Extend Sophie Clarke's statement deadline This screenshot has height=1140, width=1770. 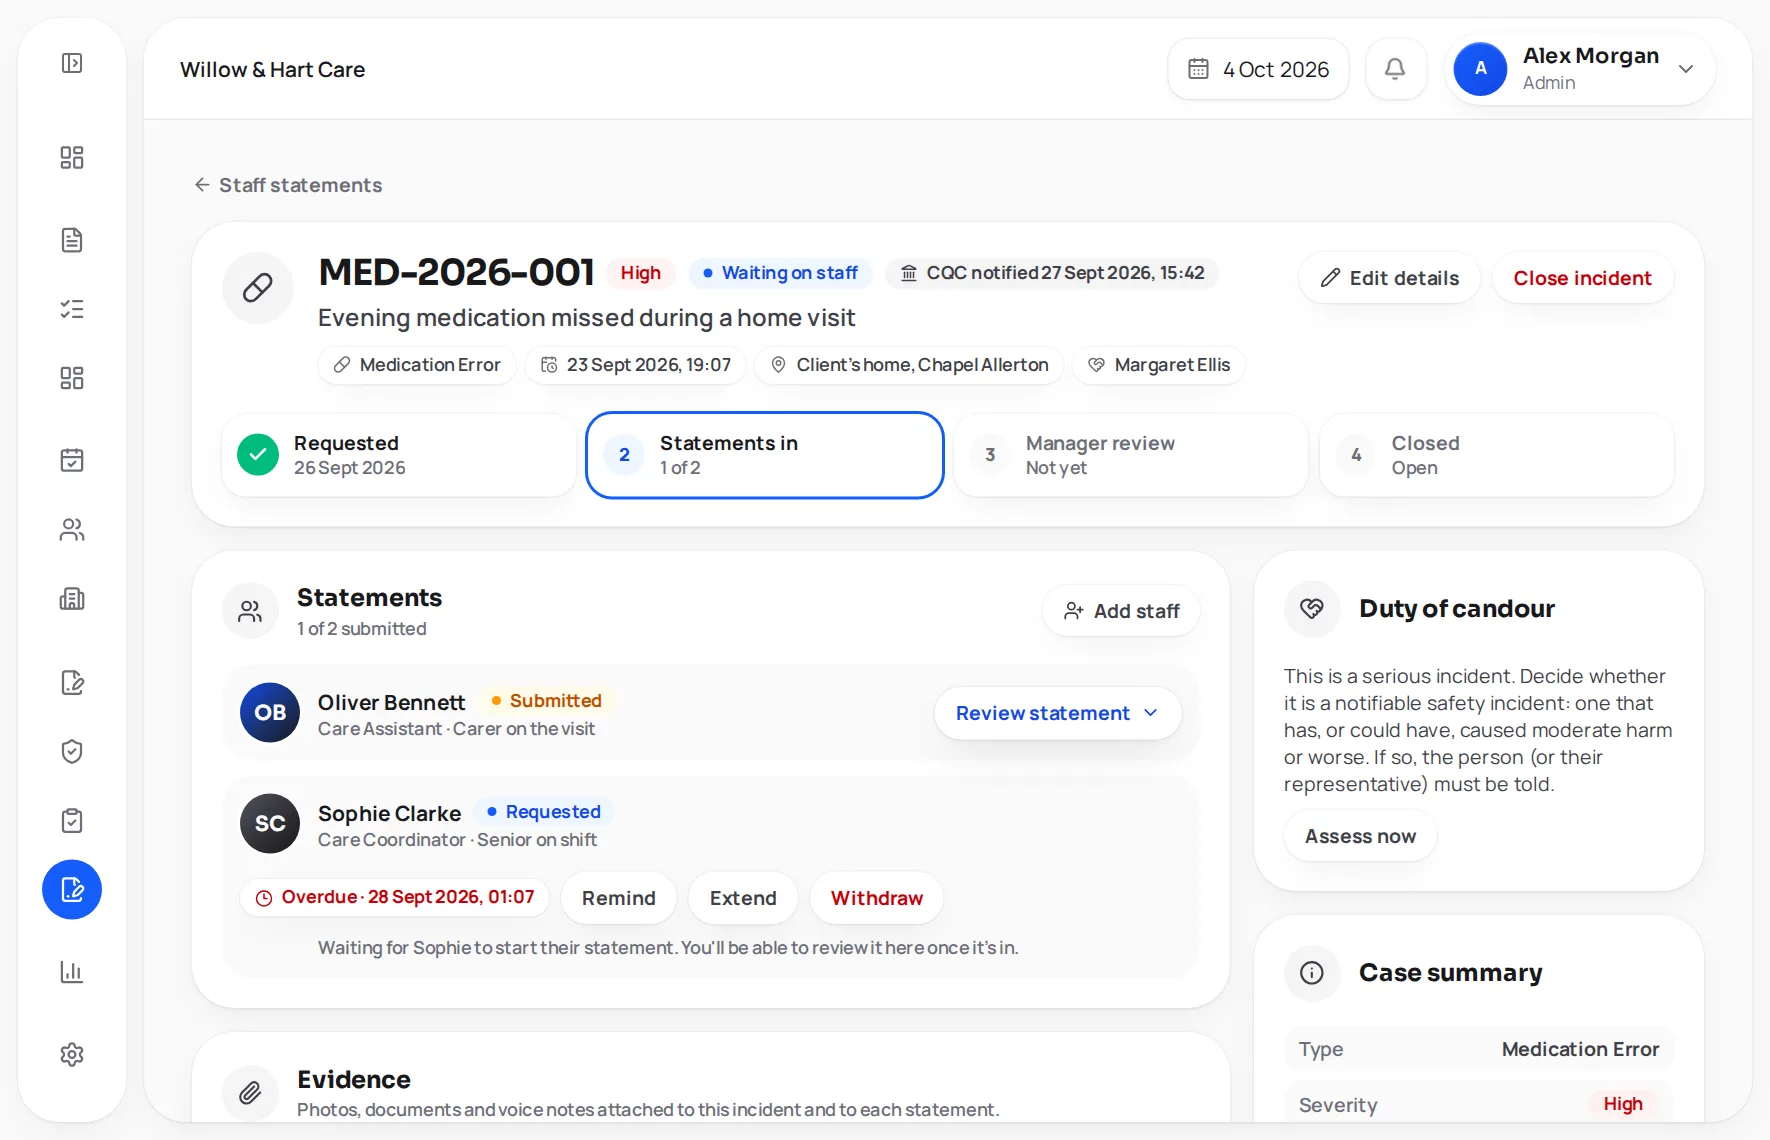(743, 898)
